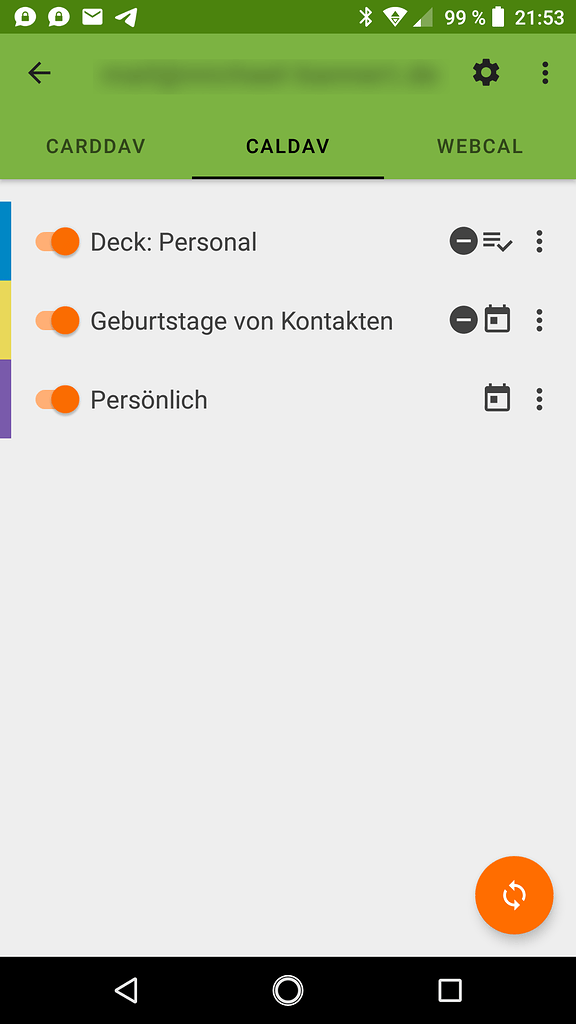
Task: Click the calendar icon for Geburtstage von Kontakten
Action: pyautogui.click(x=496, y=320)
